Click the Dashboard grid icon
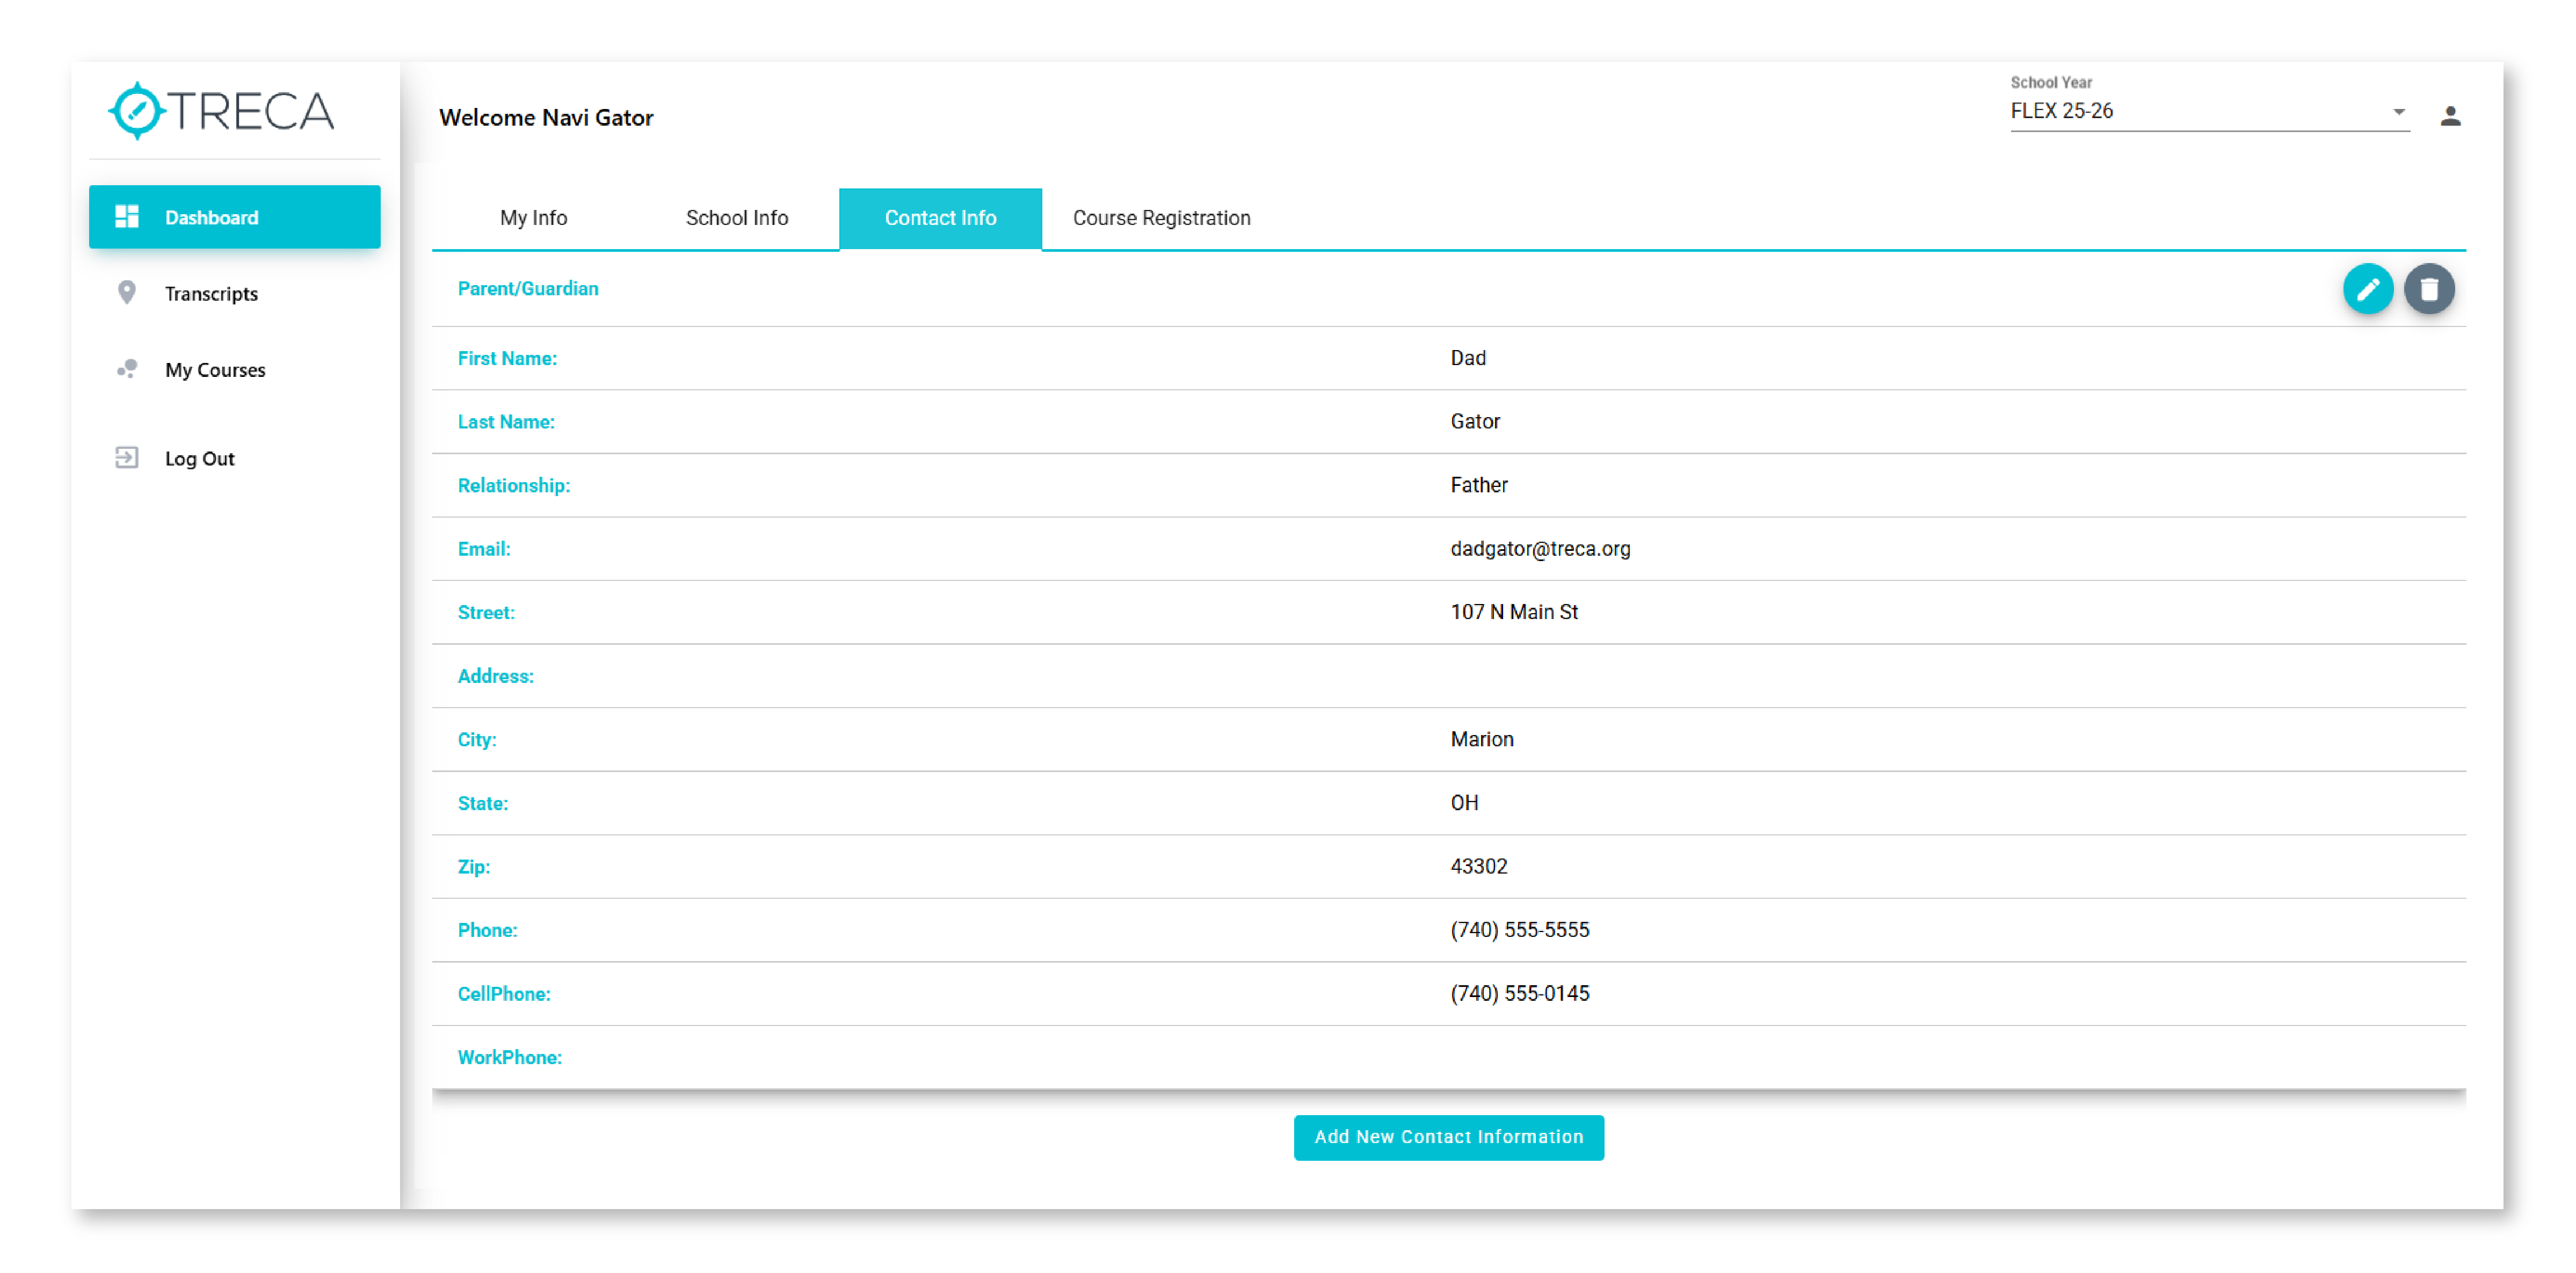This screenshot has height=1273, width=2576. coord(127,217)
